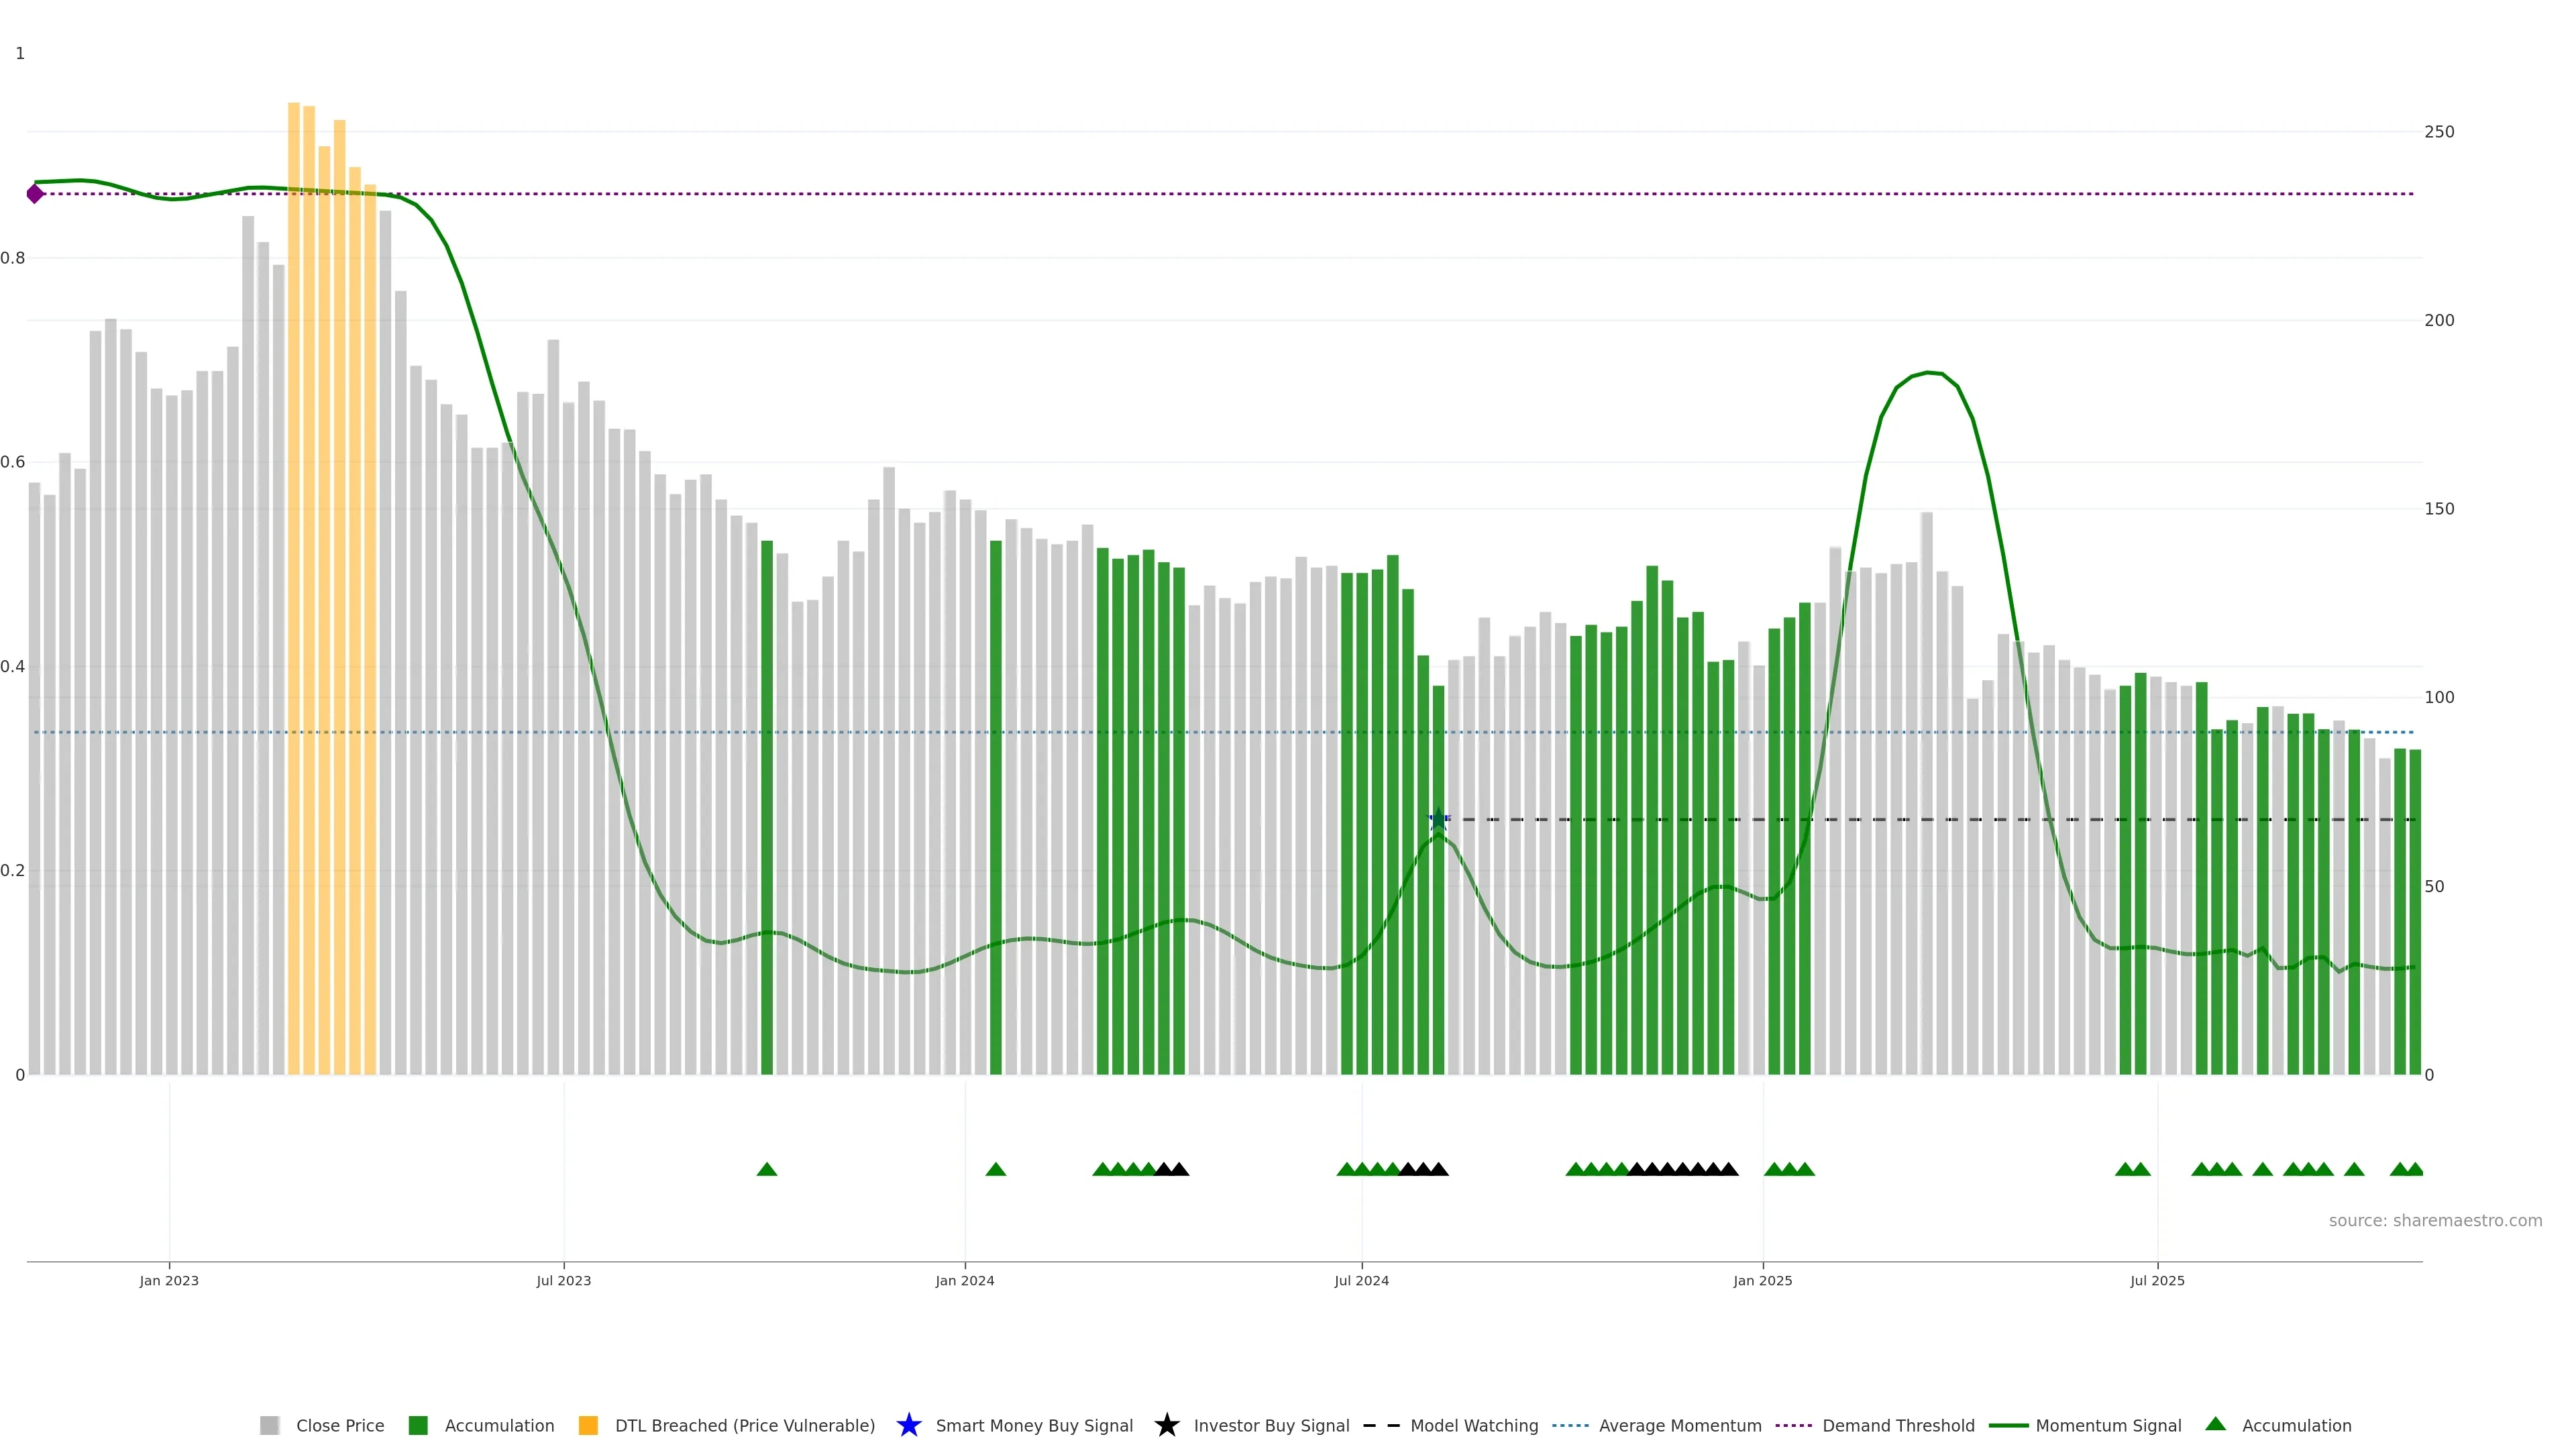2576x1449 pixels.
Task: Click the momentum line peak in early 2025
Action: (1928, 373)
